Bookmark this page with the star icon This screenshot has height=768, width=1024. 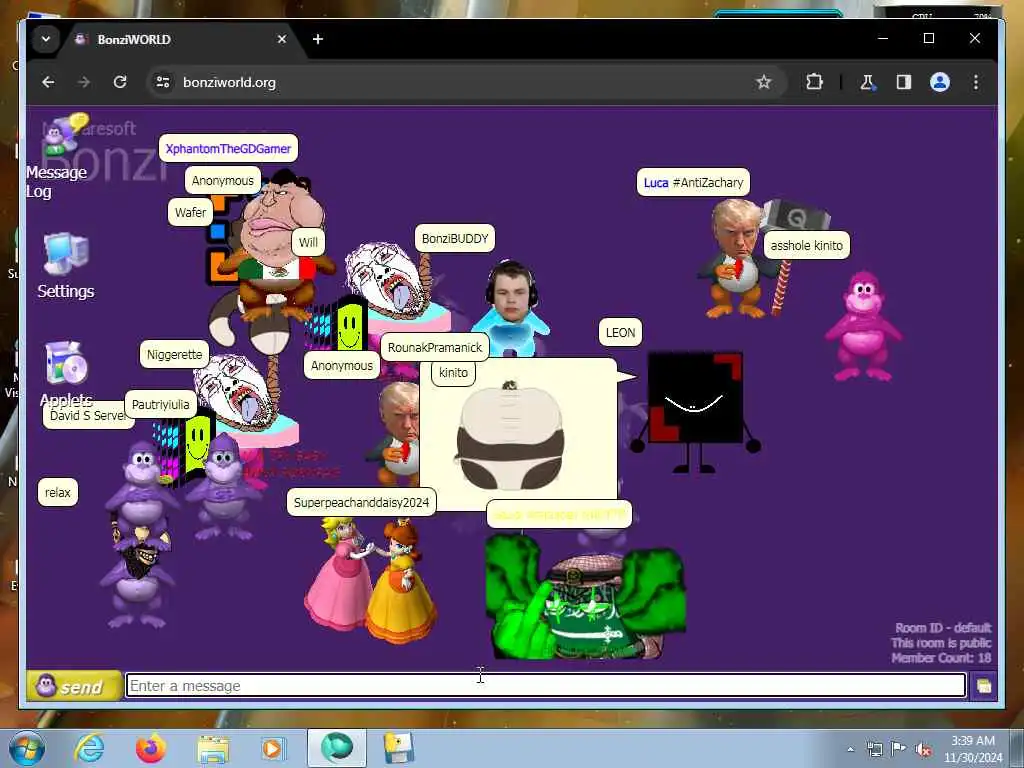tap(763, 82)
